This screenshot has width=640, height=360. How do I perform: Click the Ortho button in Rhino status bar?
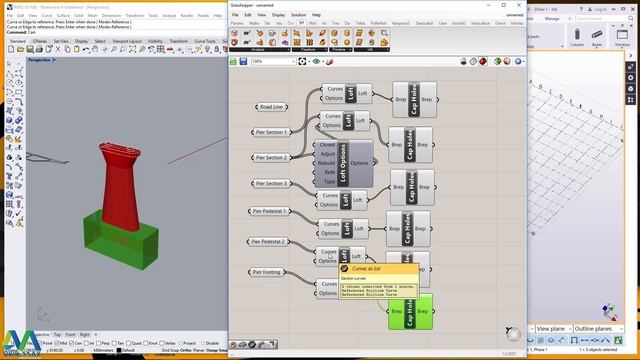pos(185,350)
